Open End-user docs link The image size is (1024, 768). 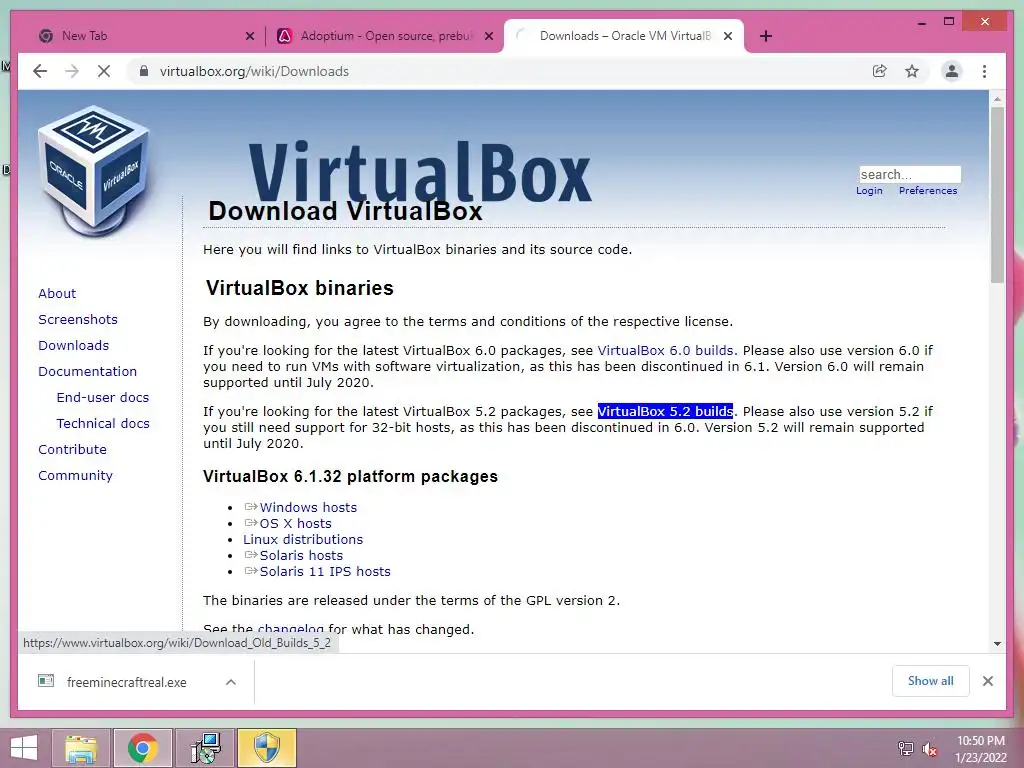pos(103,398)
